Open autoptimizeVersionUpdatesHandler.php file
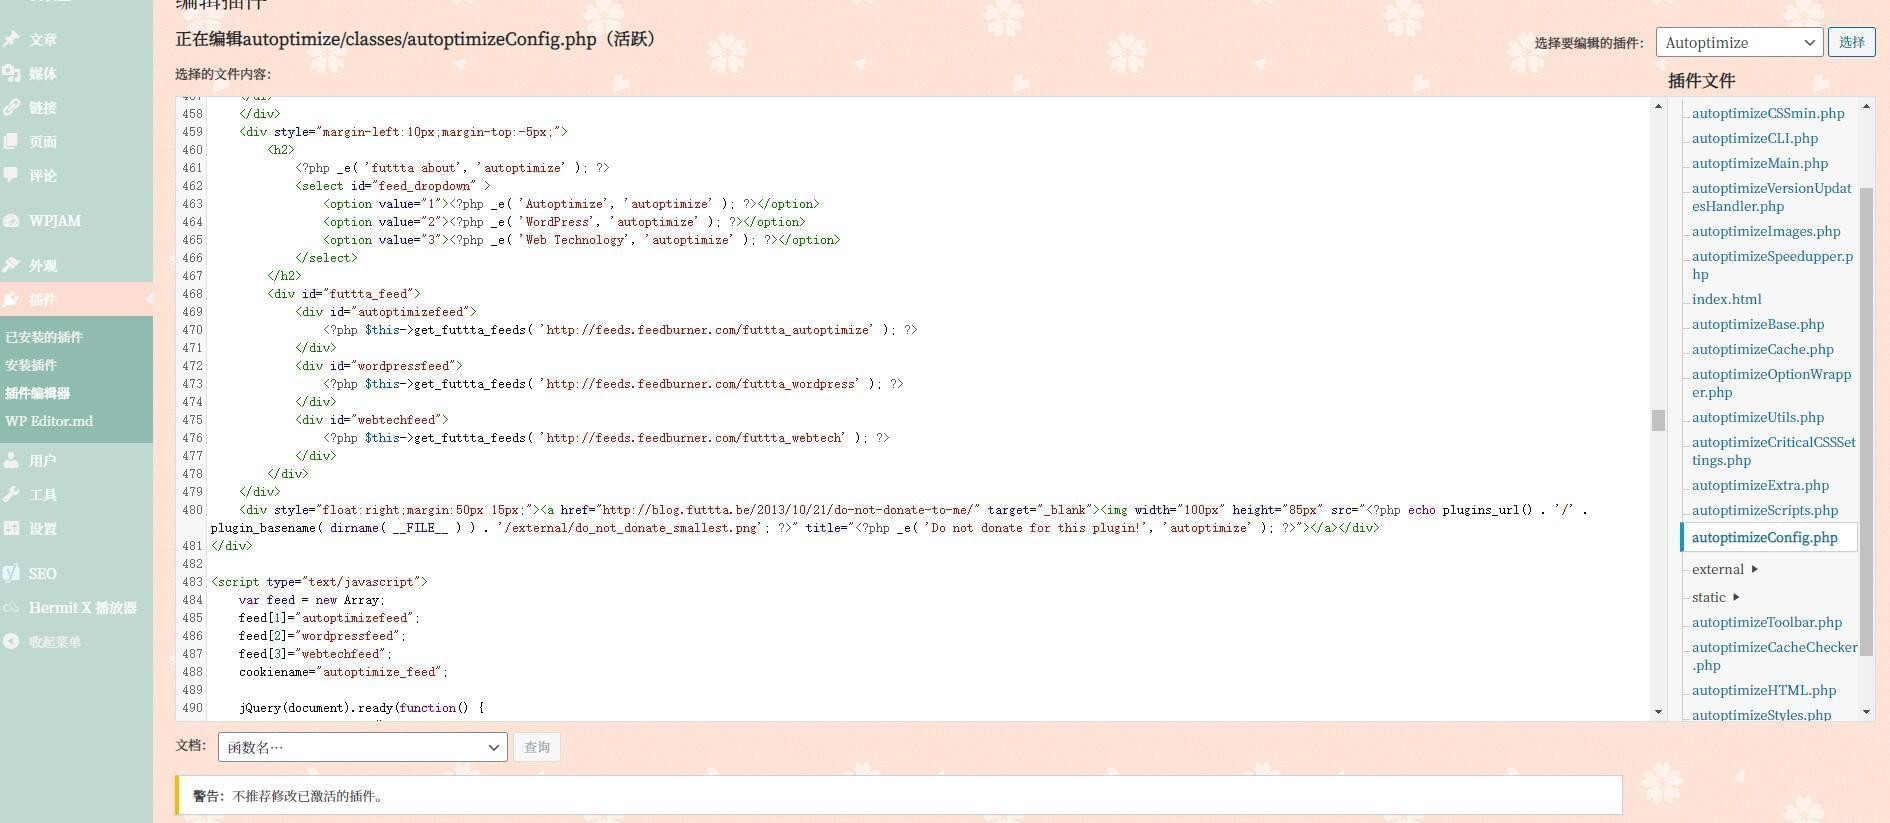Image resolution: width=1890 pixels, height=823 pixels. click(x=1772, y=197)
